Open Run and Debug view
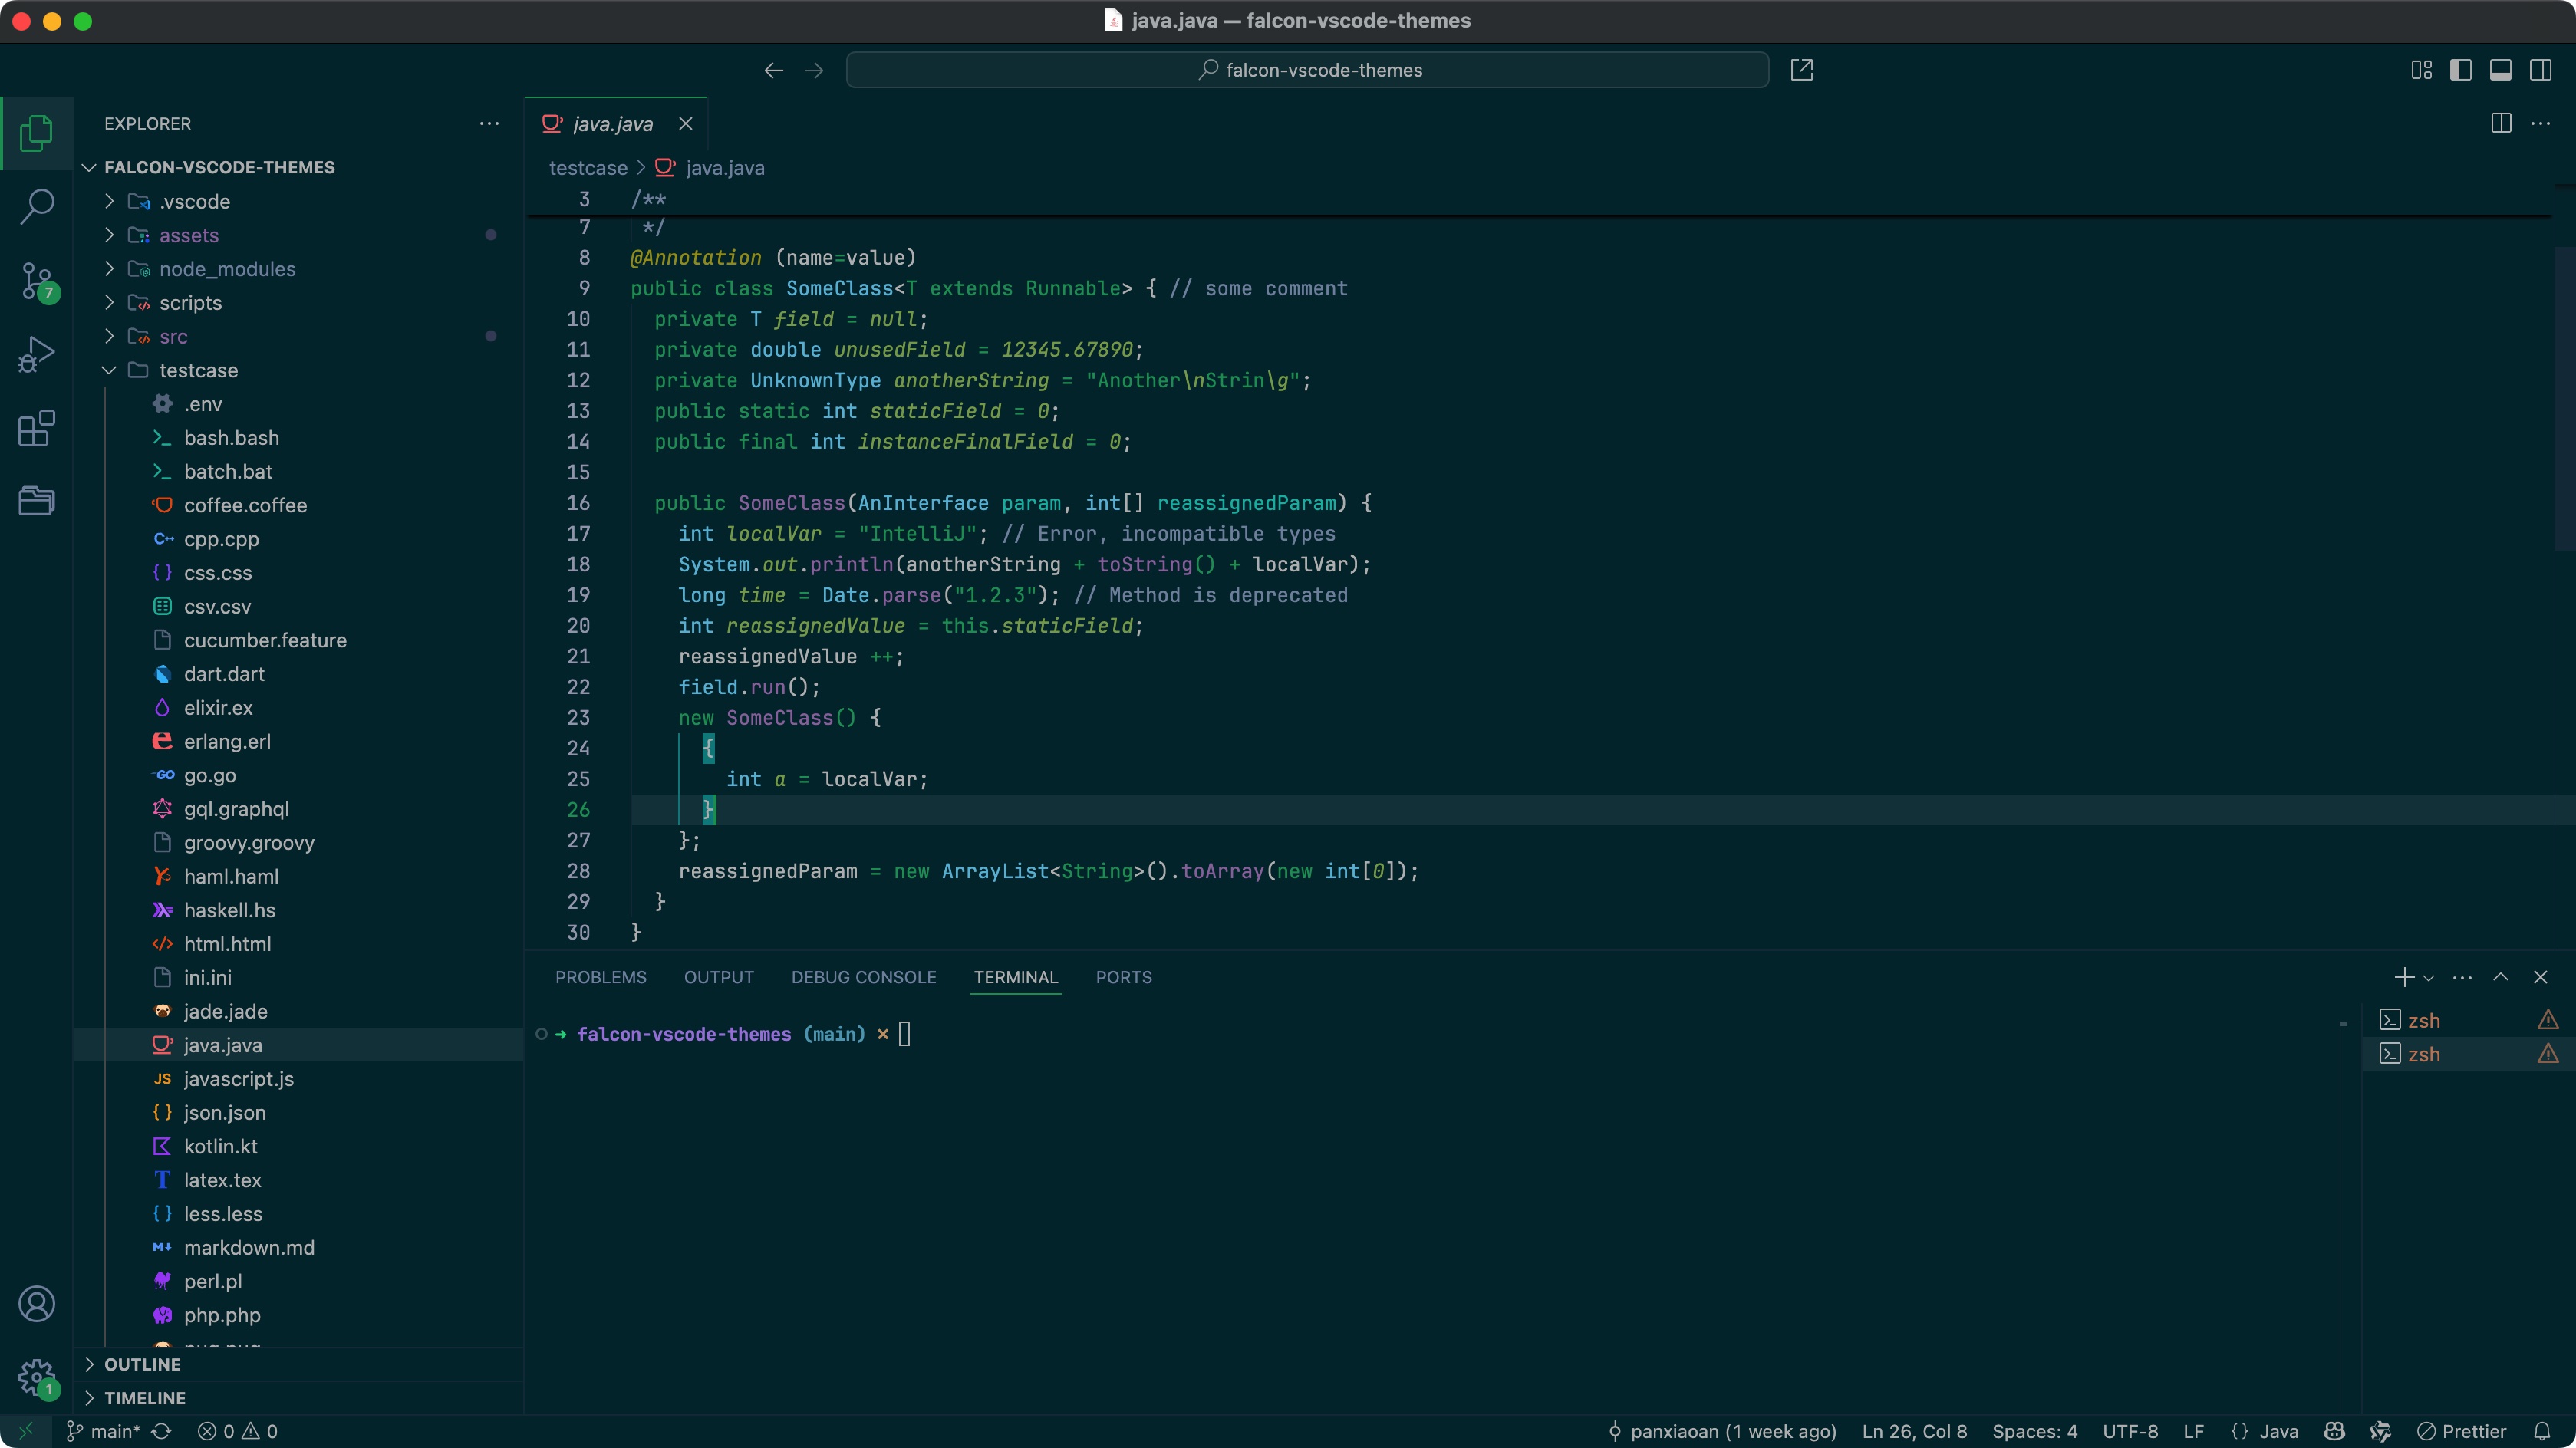The image size is (2576, 1448). [x=37, y=355]
